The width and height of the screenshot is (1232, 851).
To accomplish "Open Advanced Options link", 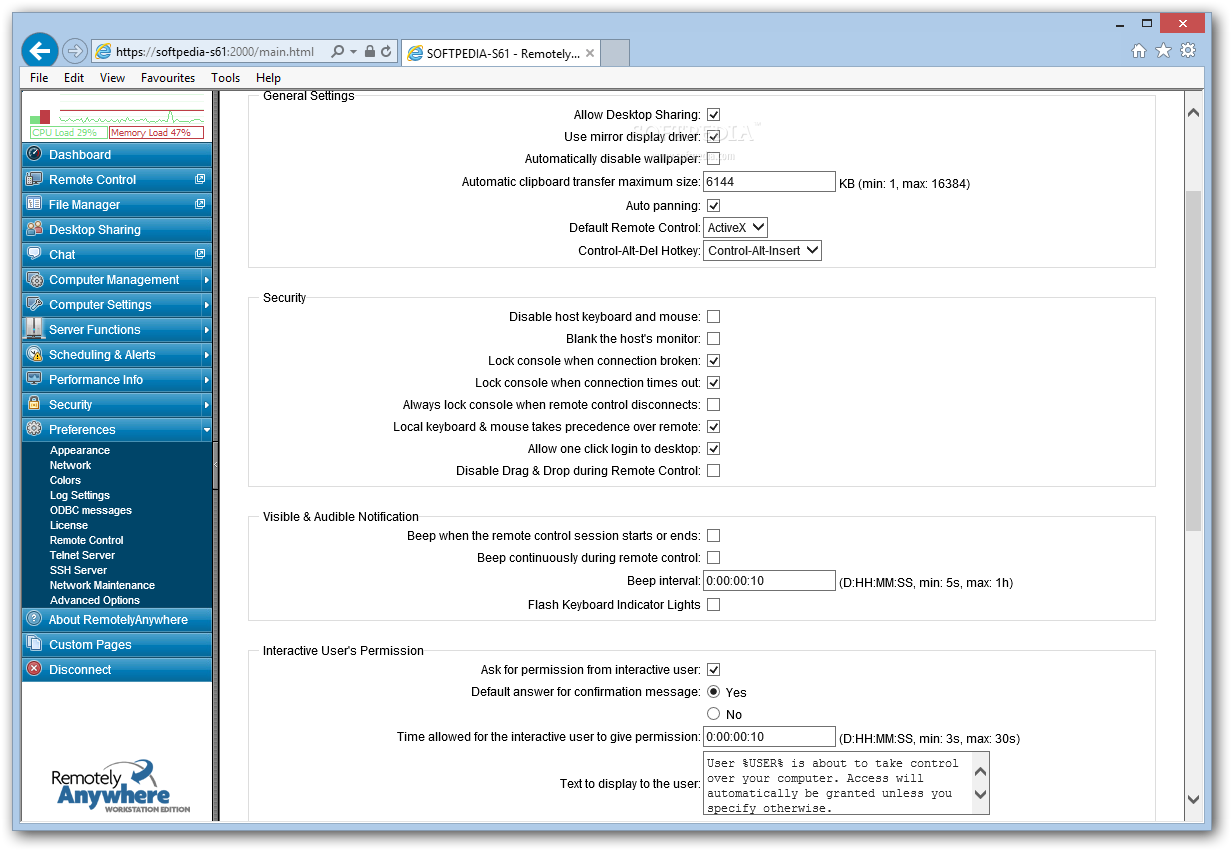I will [x=95, y=600].
